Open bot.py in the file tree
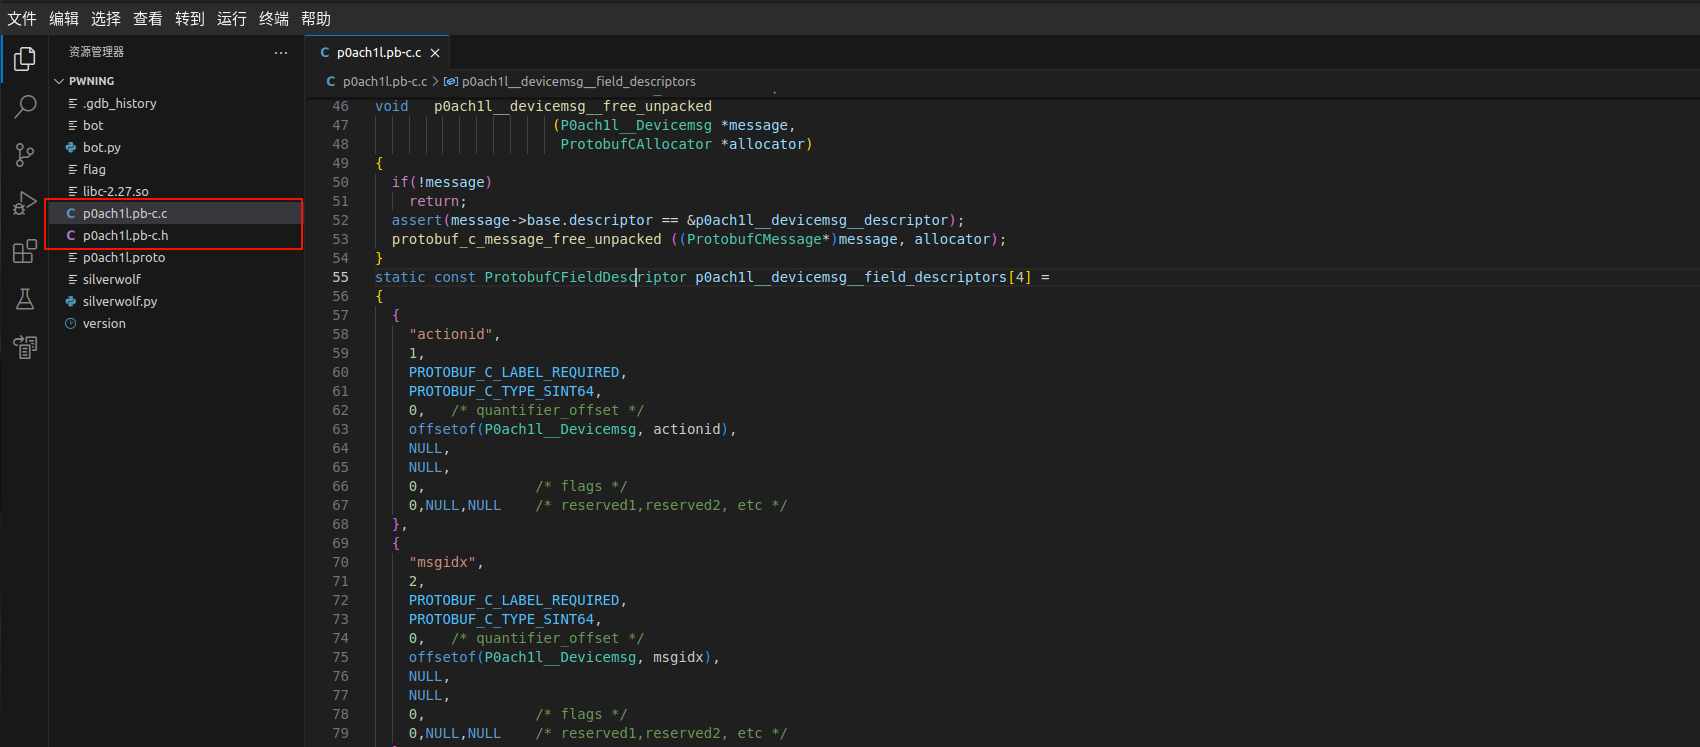 coord(176,147)
